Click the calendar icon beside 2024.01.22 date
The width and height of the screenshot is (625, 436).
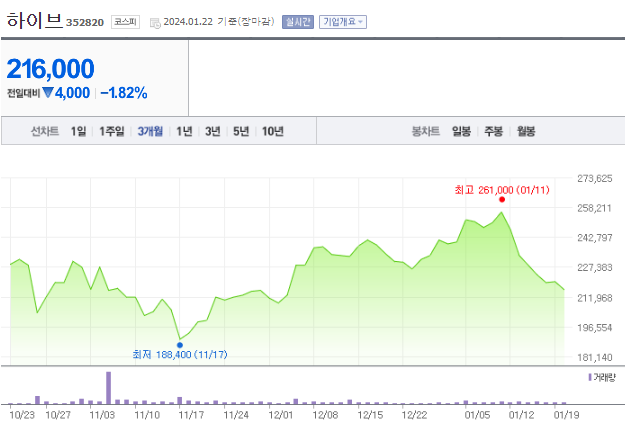click(155, 23)
